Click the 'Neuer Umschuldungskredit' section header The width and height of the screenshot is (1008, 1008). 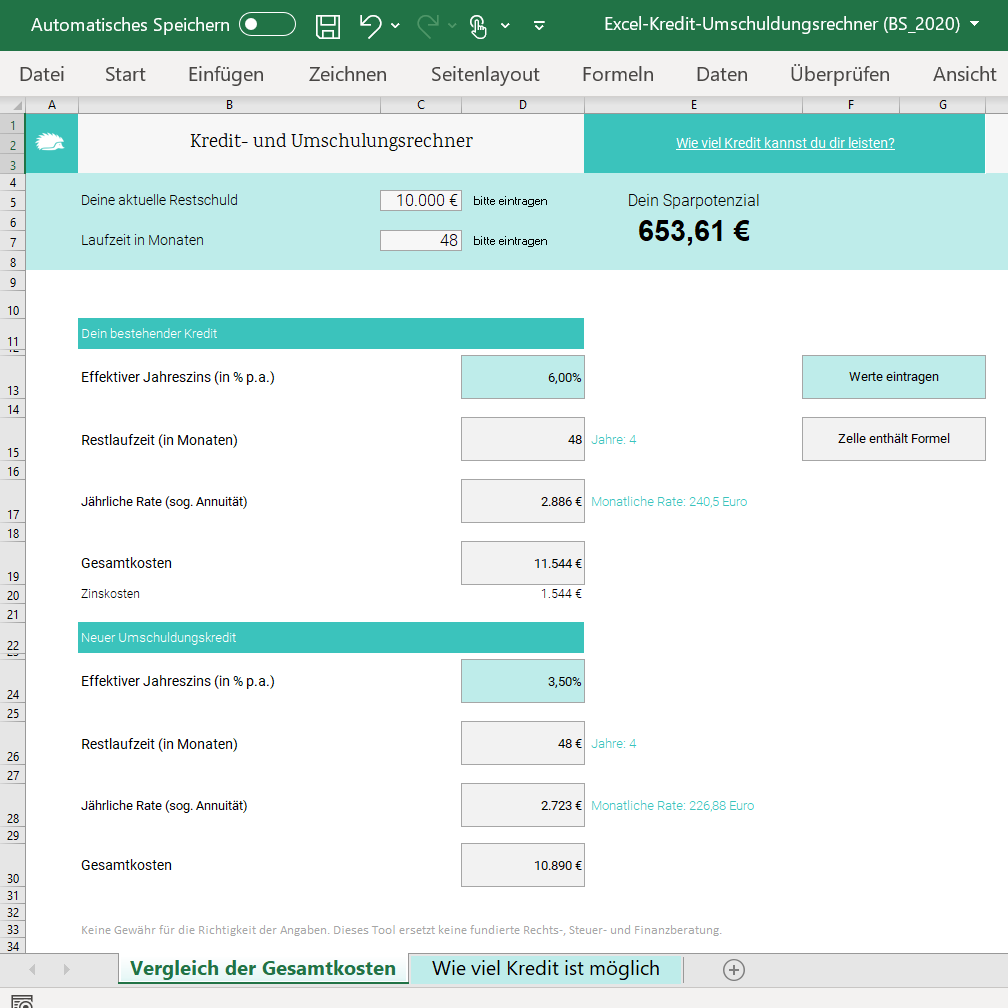click(x=331, y=638)
